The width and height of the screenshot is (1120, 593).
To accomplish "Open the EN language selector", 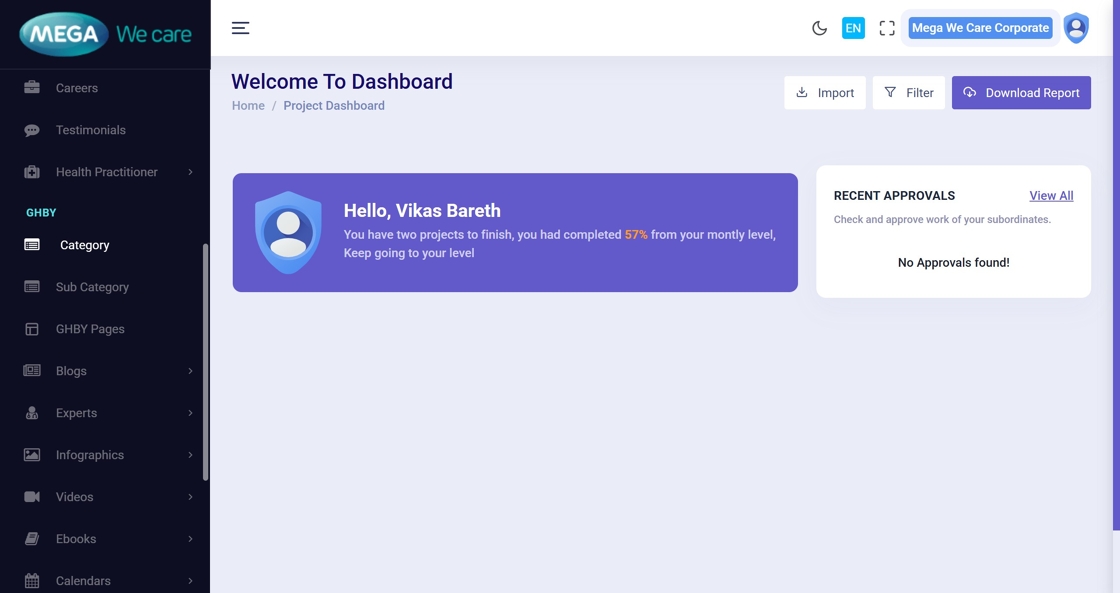I will point(853,28).
